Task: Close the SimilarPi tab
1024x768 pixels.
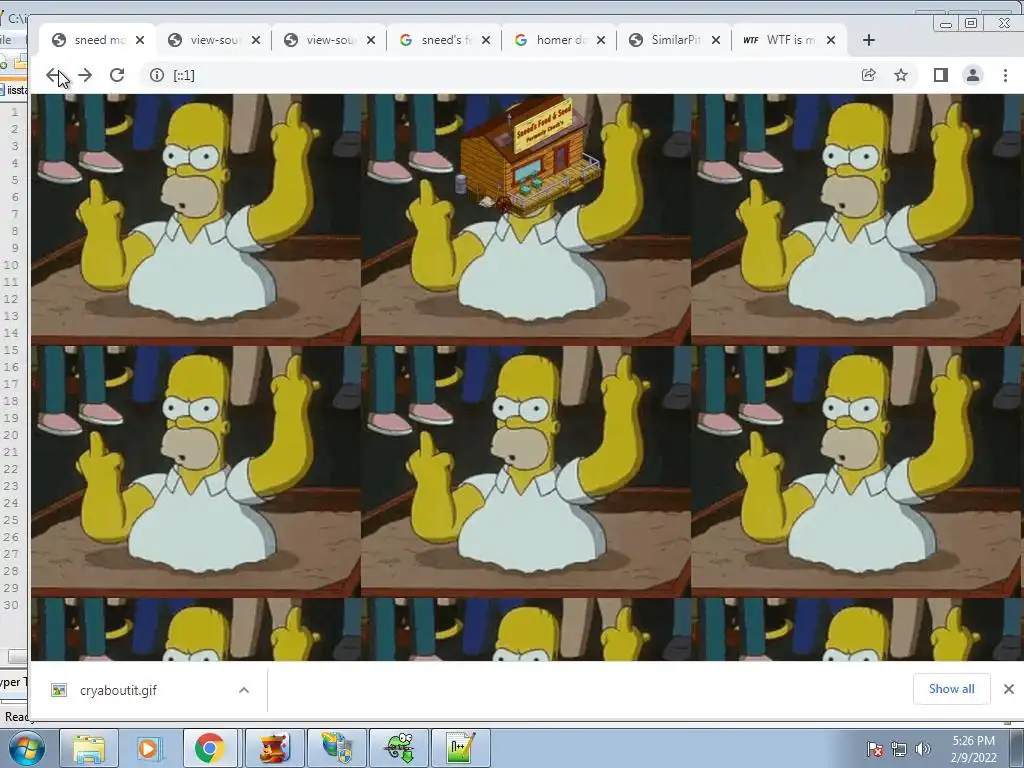Action: pyautogui.click(x=716, y=40)
